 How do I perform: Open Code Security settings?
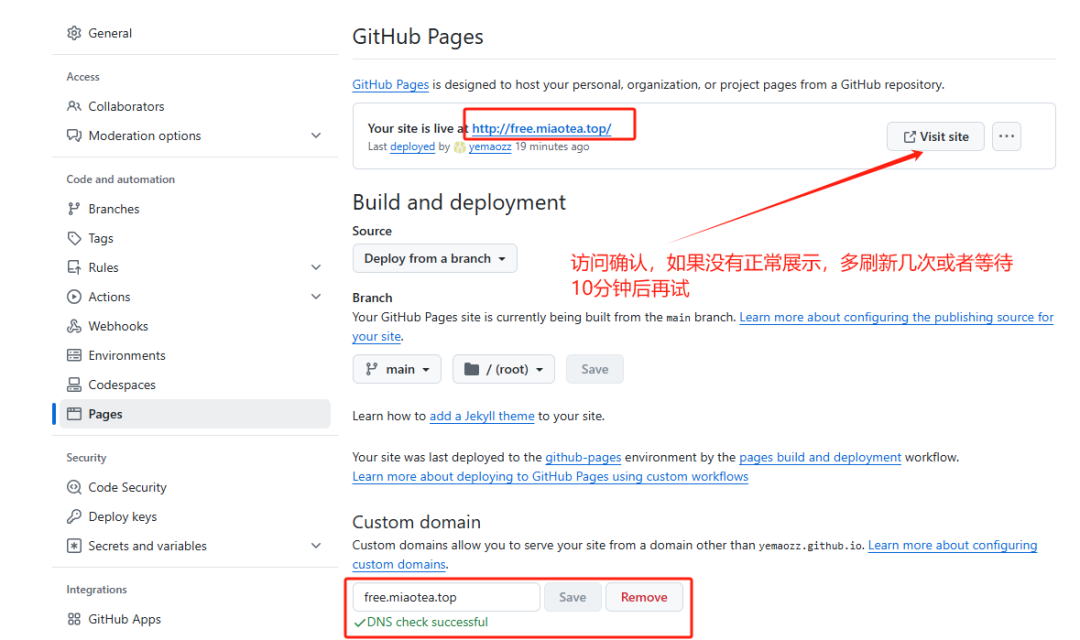tap(127, 487)
